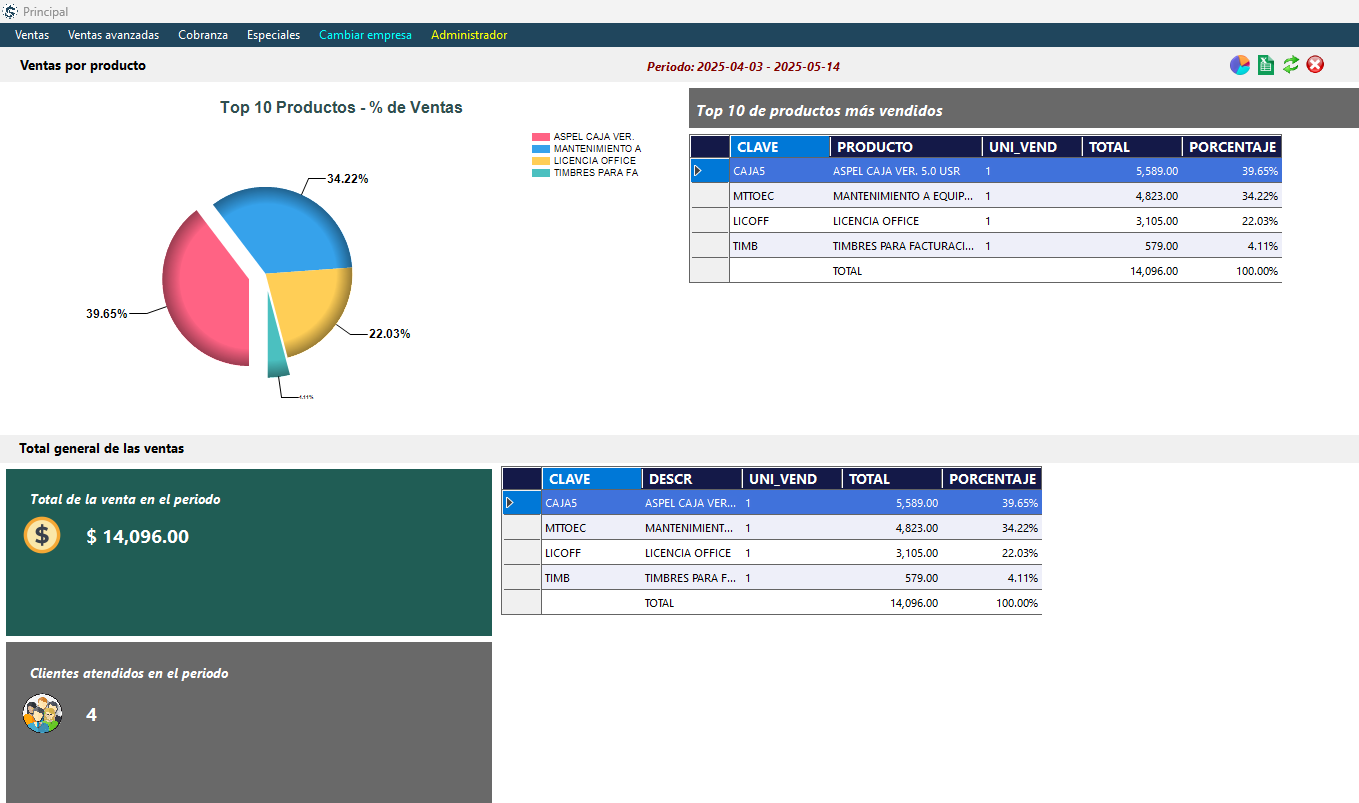Refresh data with the green arrows icon

pos(1291,65)
